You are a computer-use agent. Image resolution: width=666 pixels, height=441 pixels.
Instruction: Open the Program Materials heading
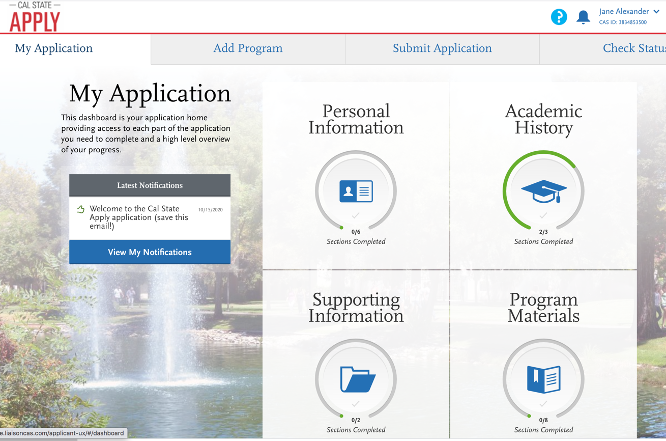544,308
